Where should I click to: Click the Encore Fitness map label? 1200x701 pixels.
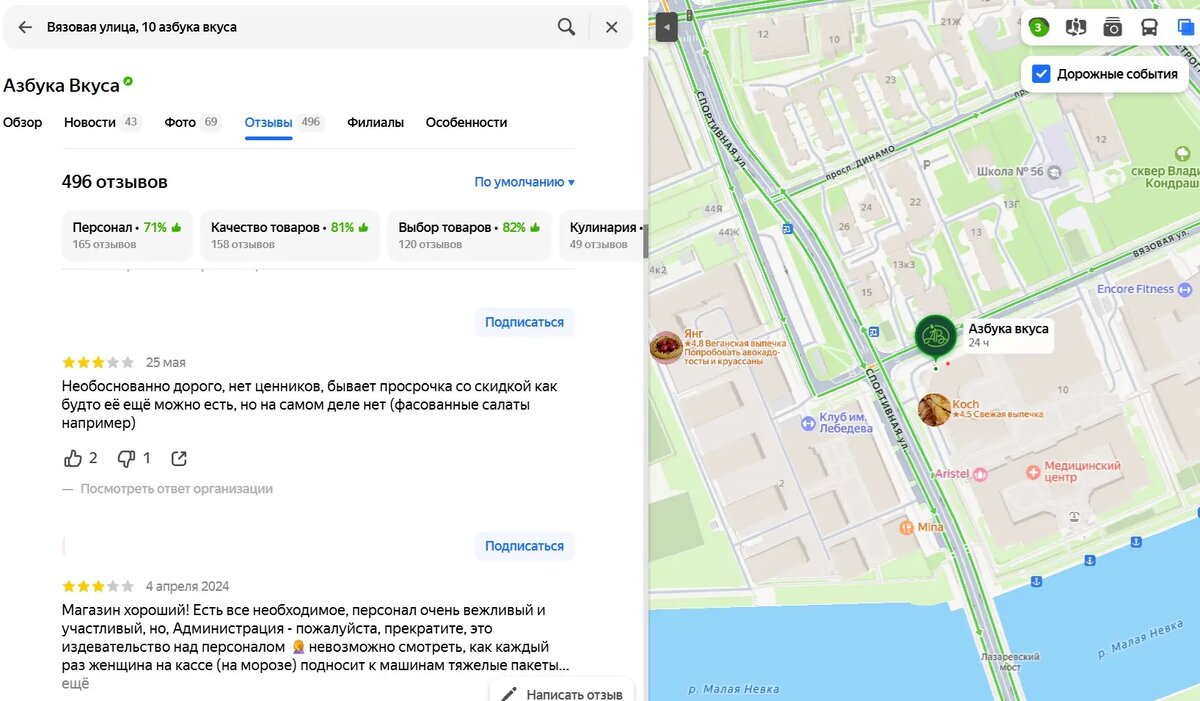click(x=1136, y=289)
